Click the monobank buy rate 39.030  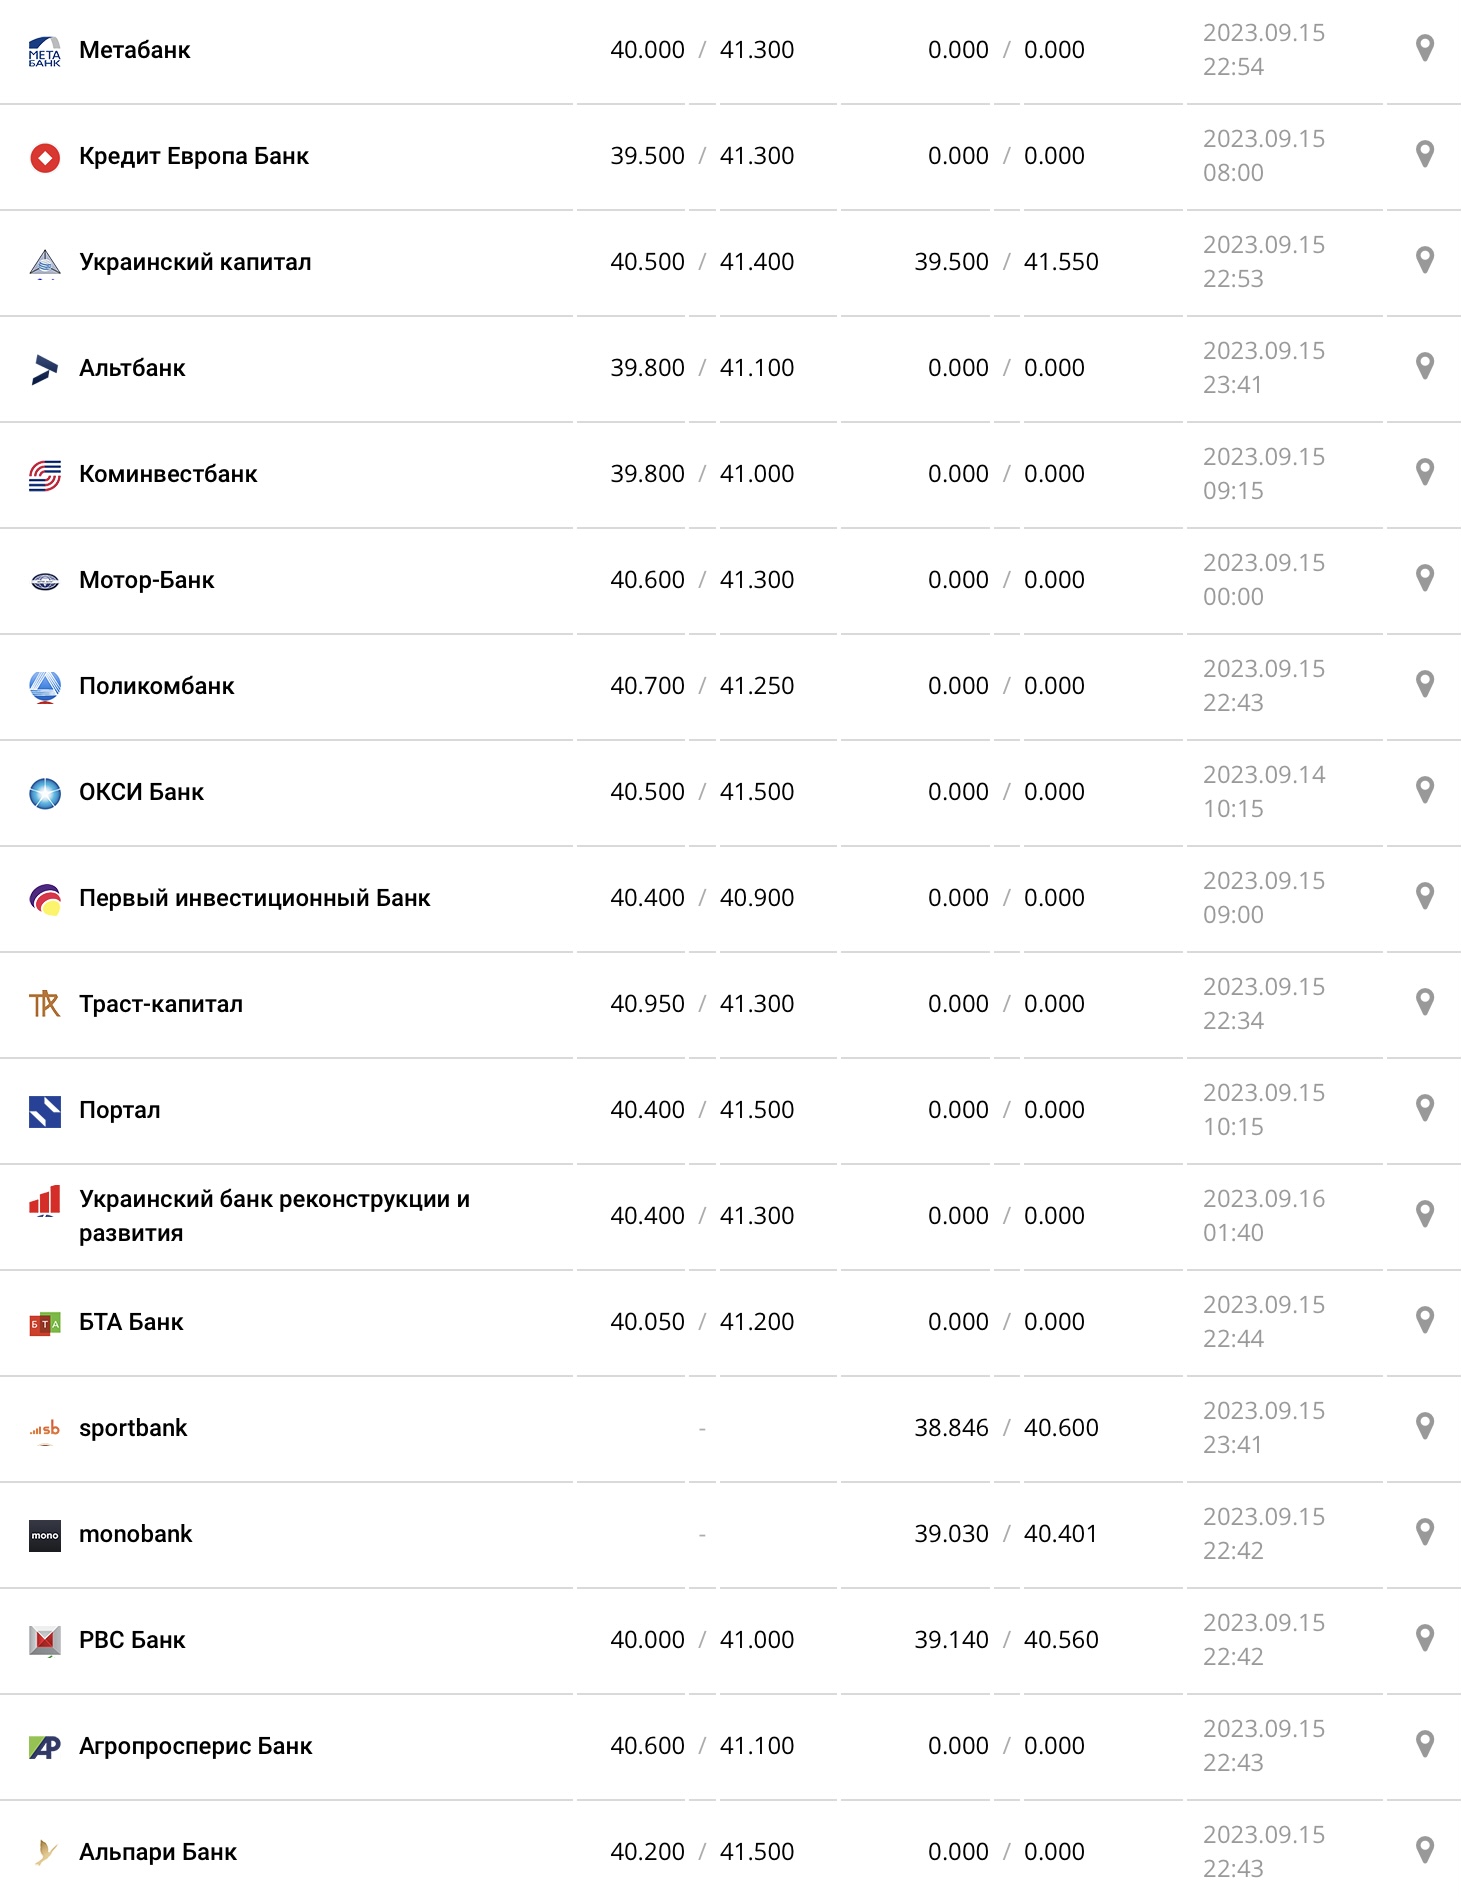click(x=953, y=1533)
